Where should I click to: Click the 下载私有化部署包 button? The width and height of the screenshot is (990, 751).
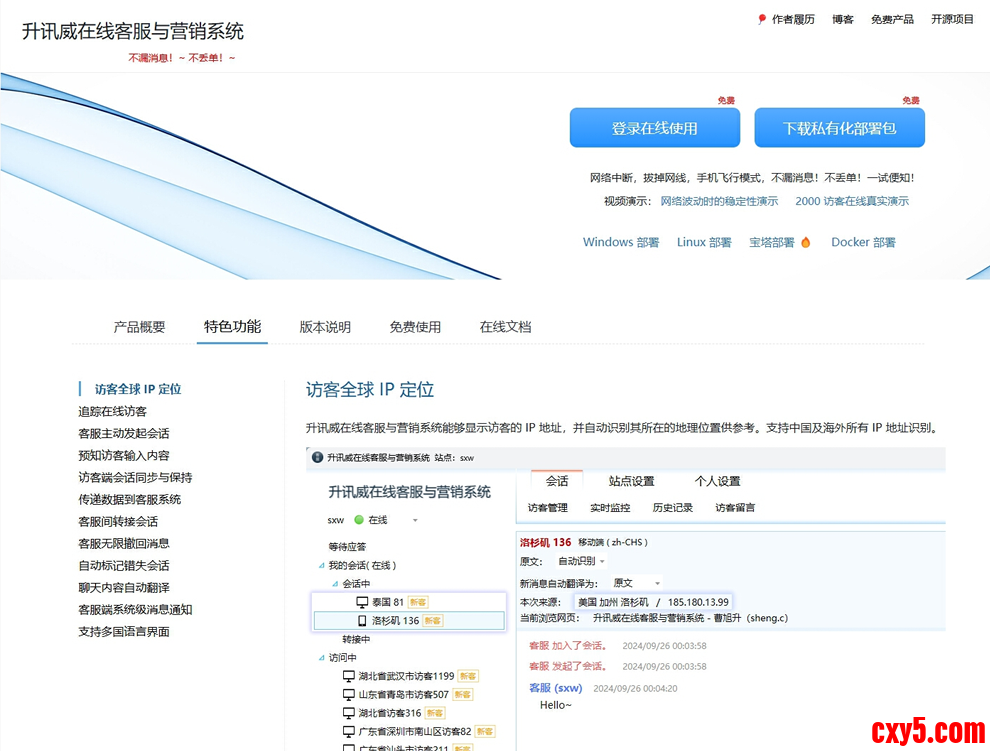tap(839, 128)
